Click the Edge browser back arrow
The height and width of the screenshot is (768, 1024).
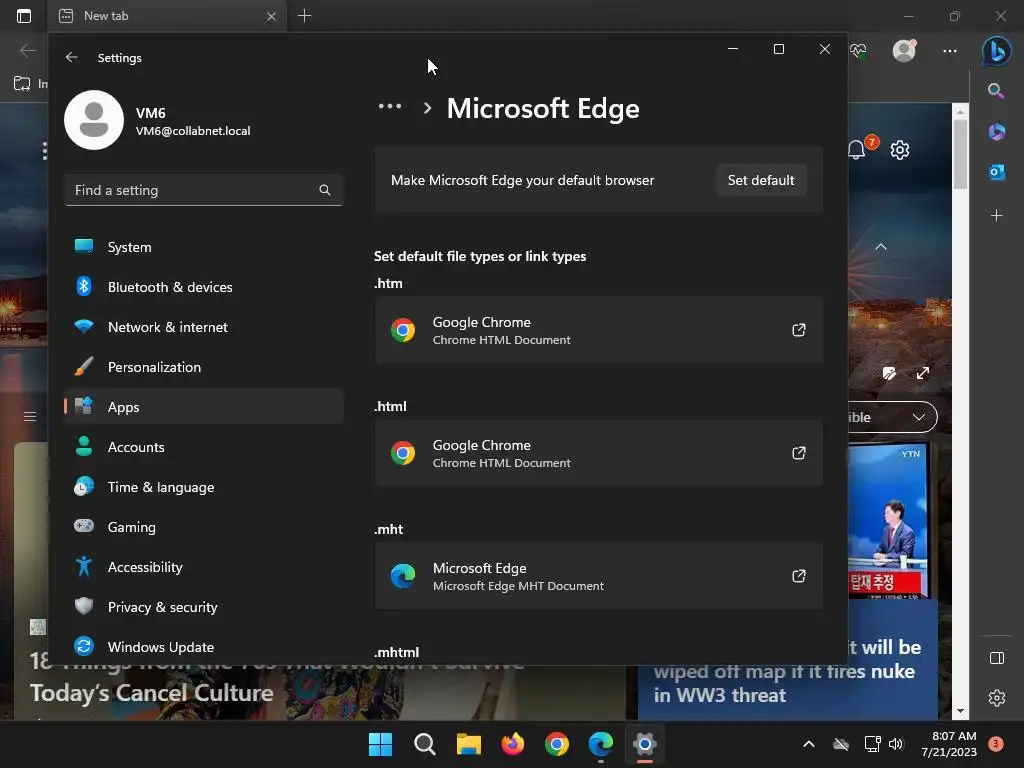[x=27, y=50]
